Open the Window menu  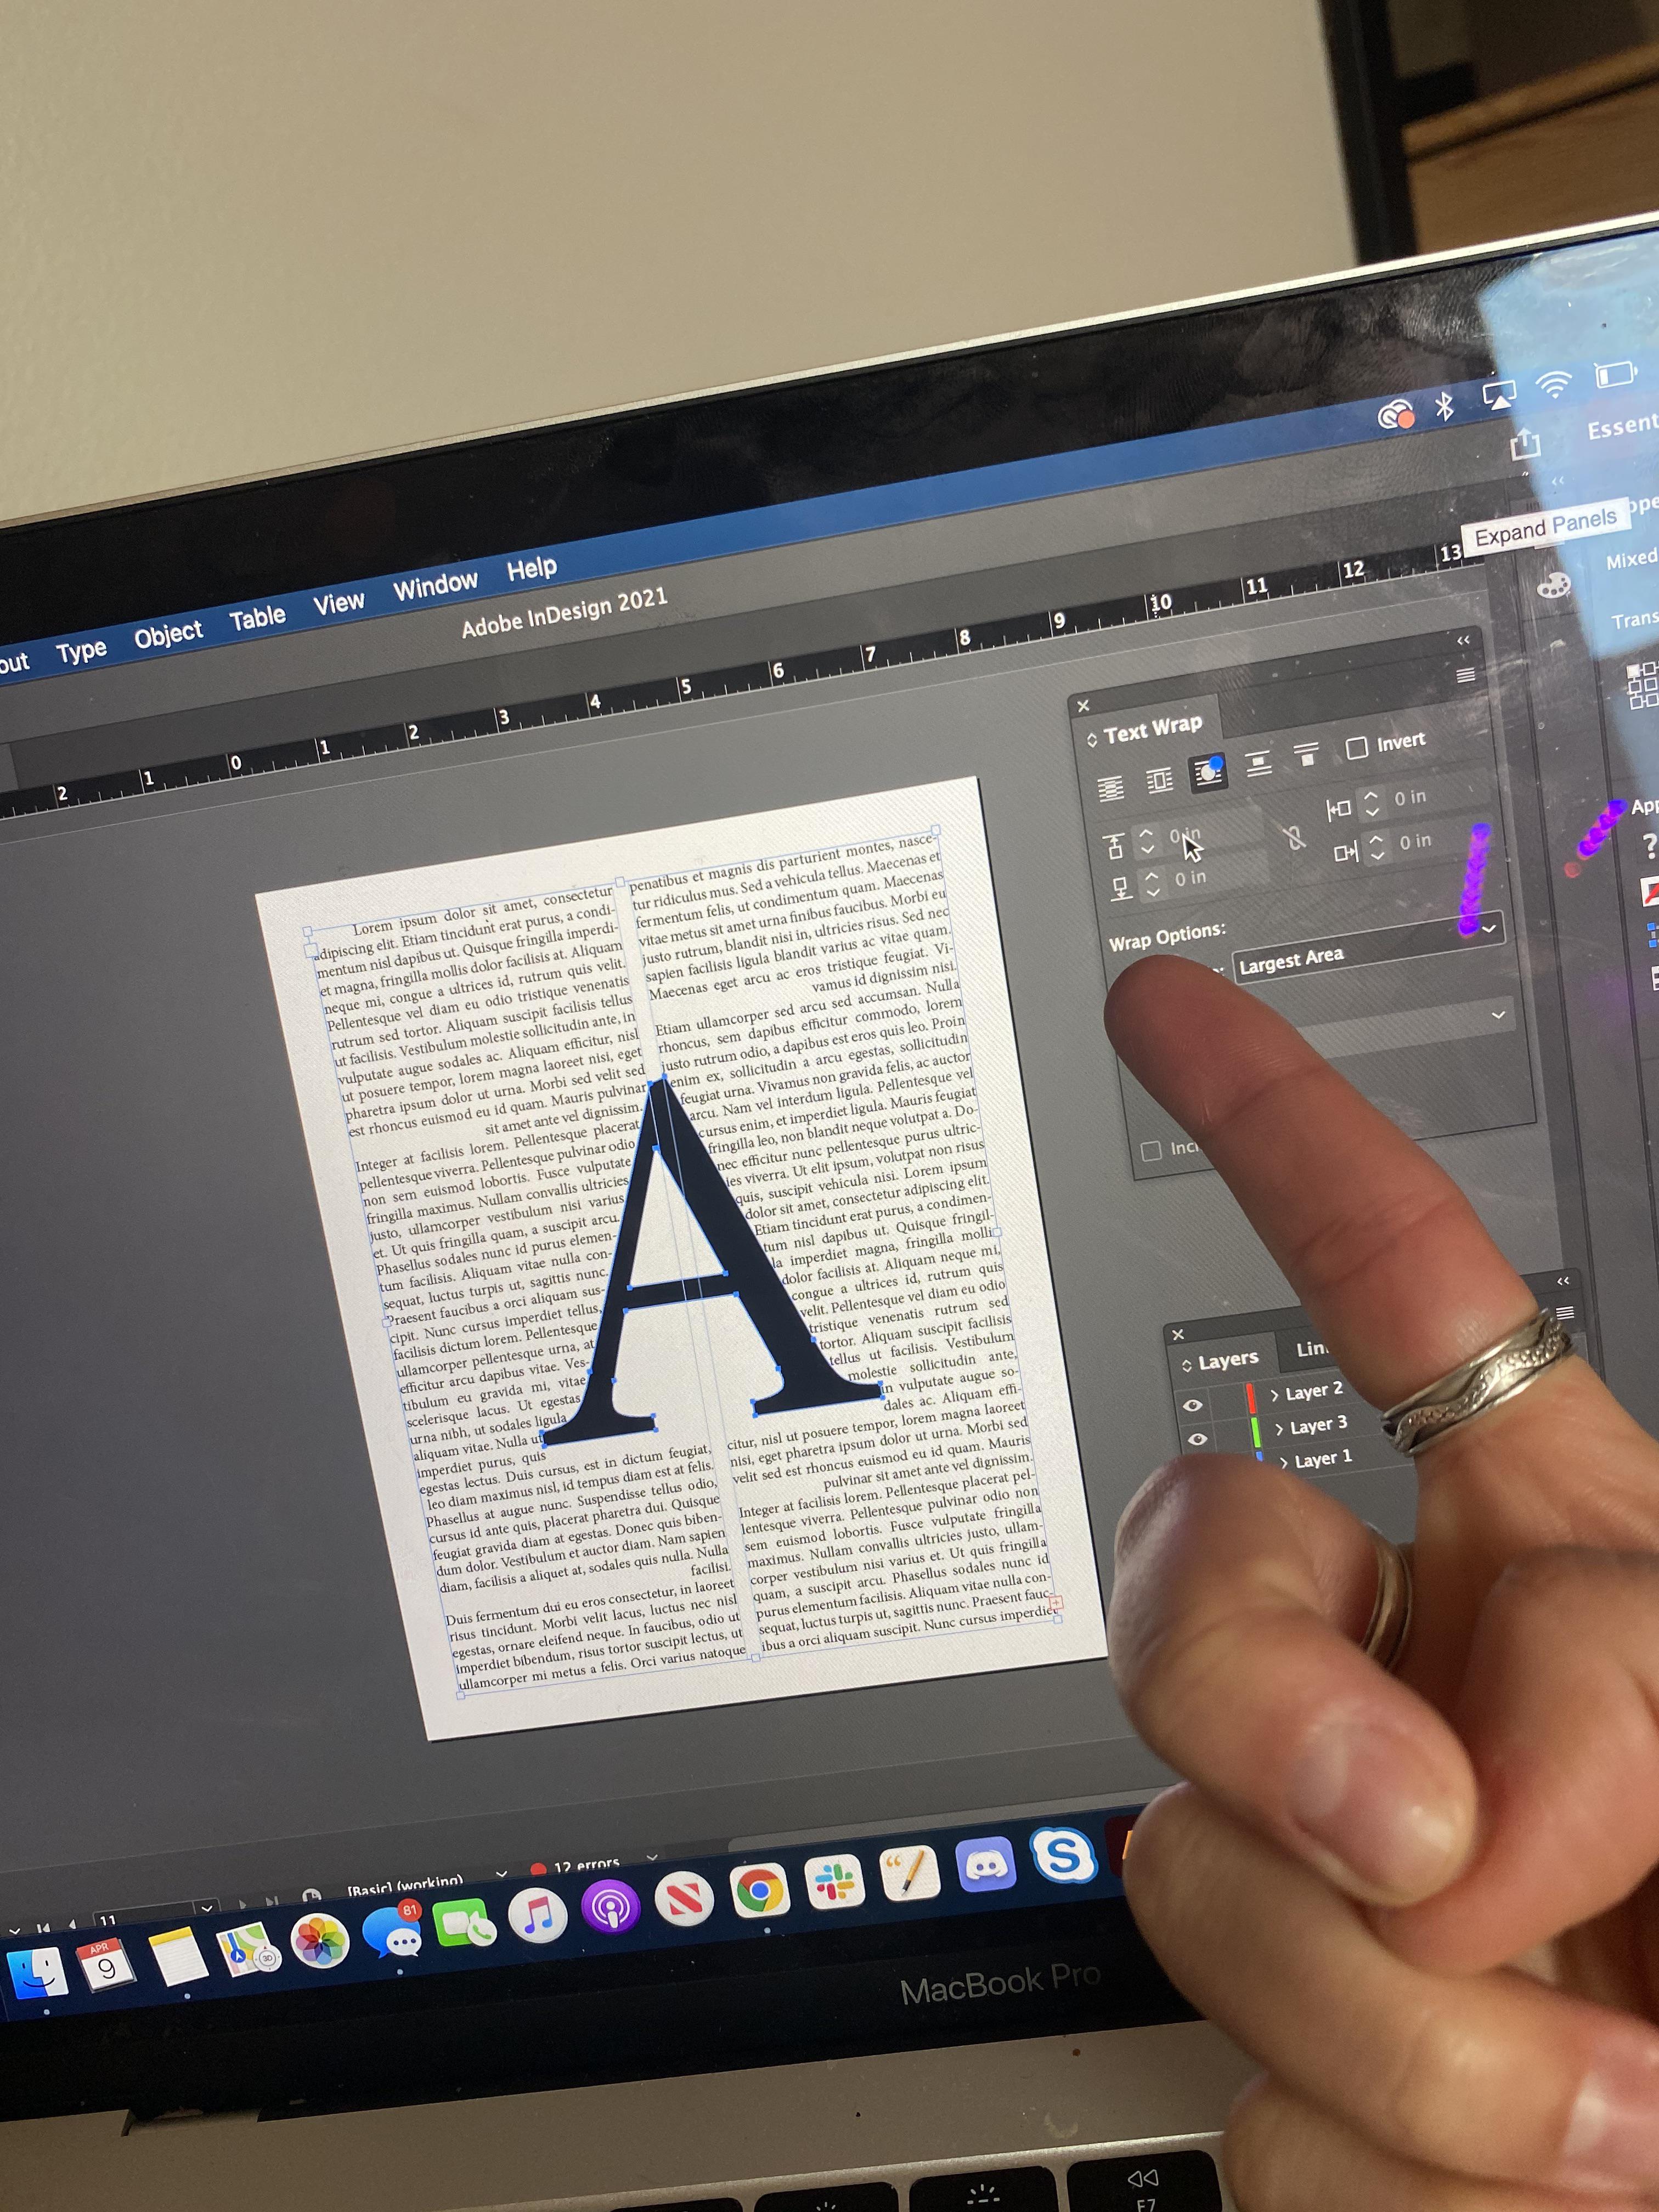point(436,583)
